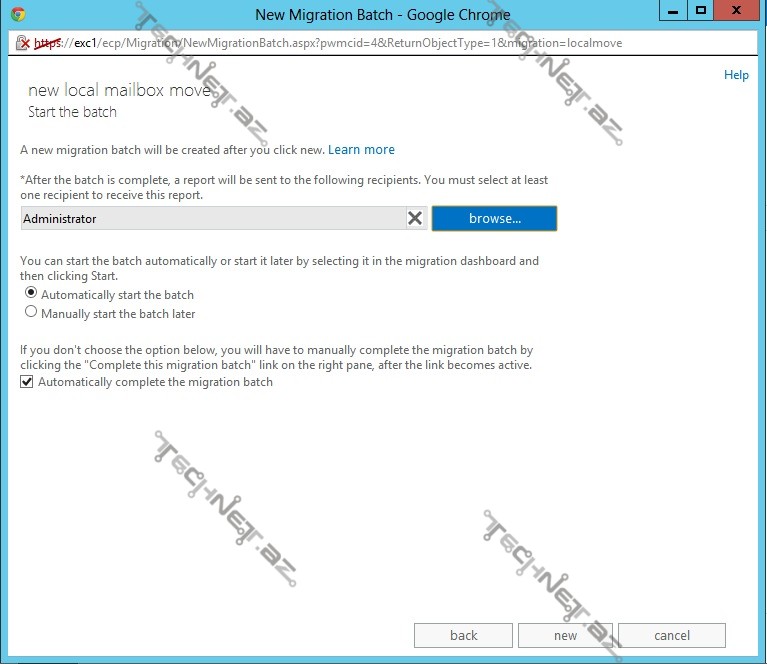Uncheck Automatically complete the migration batch
767x664 pixels.
[28, 382]
